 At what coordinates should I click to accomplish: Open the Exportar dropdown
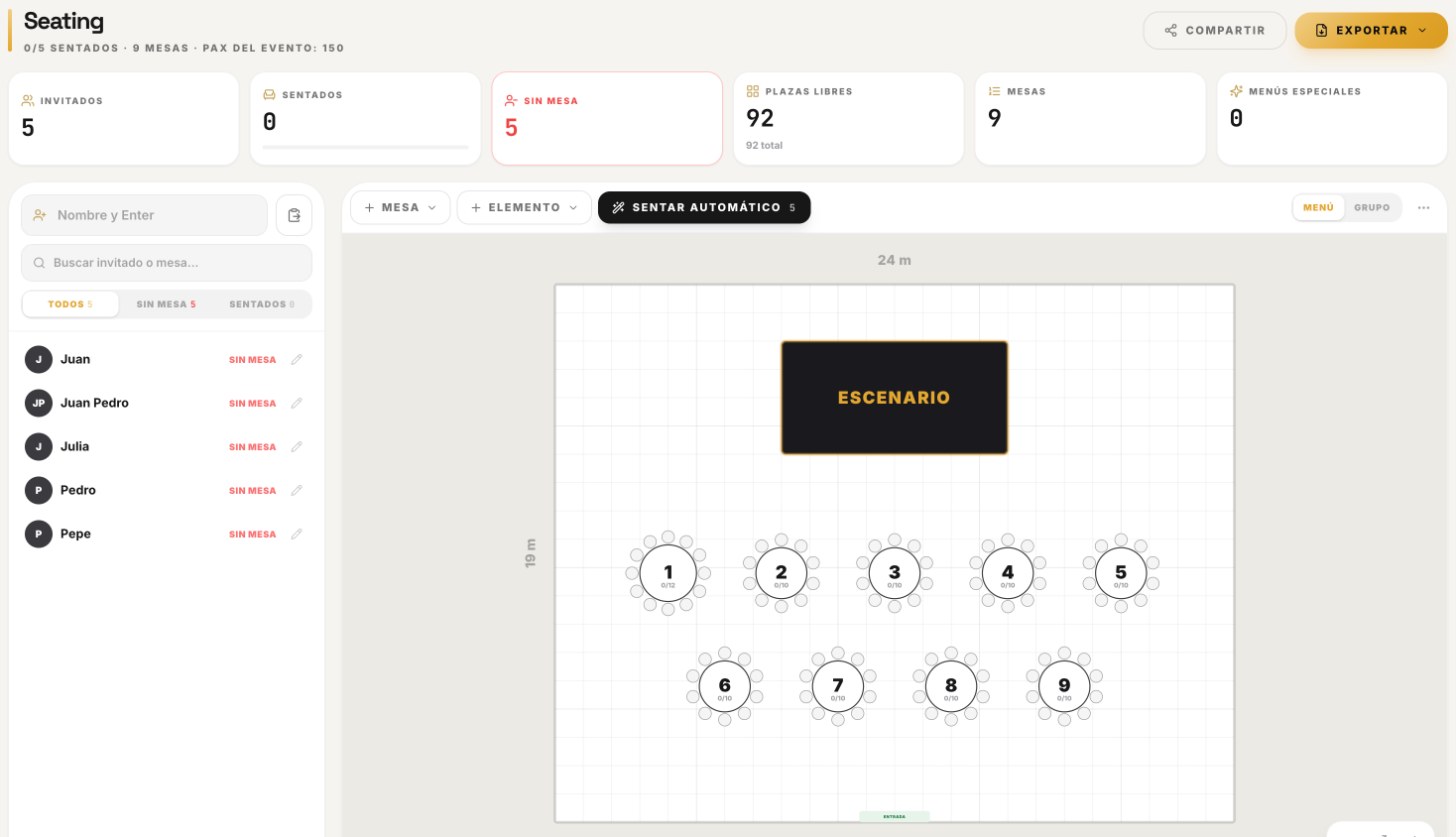coord(1370,30)
